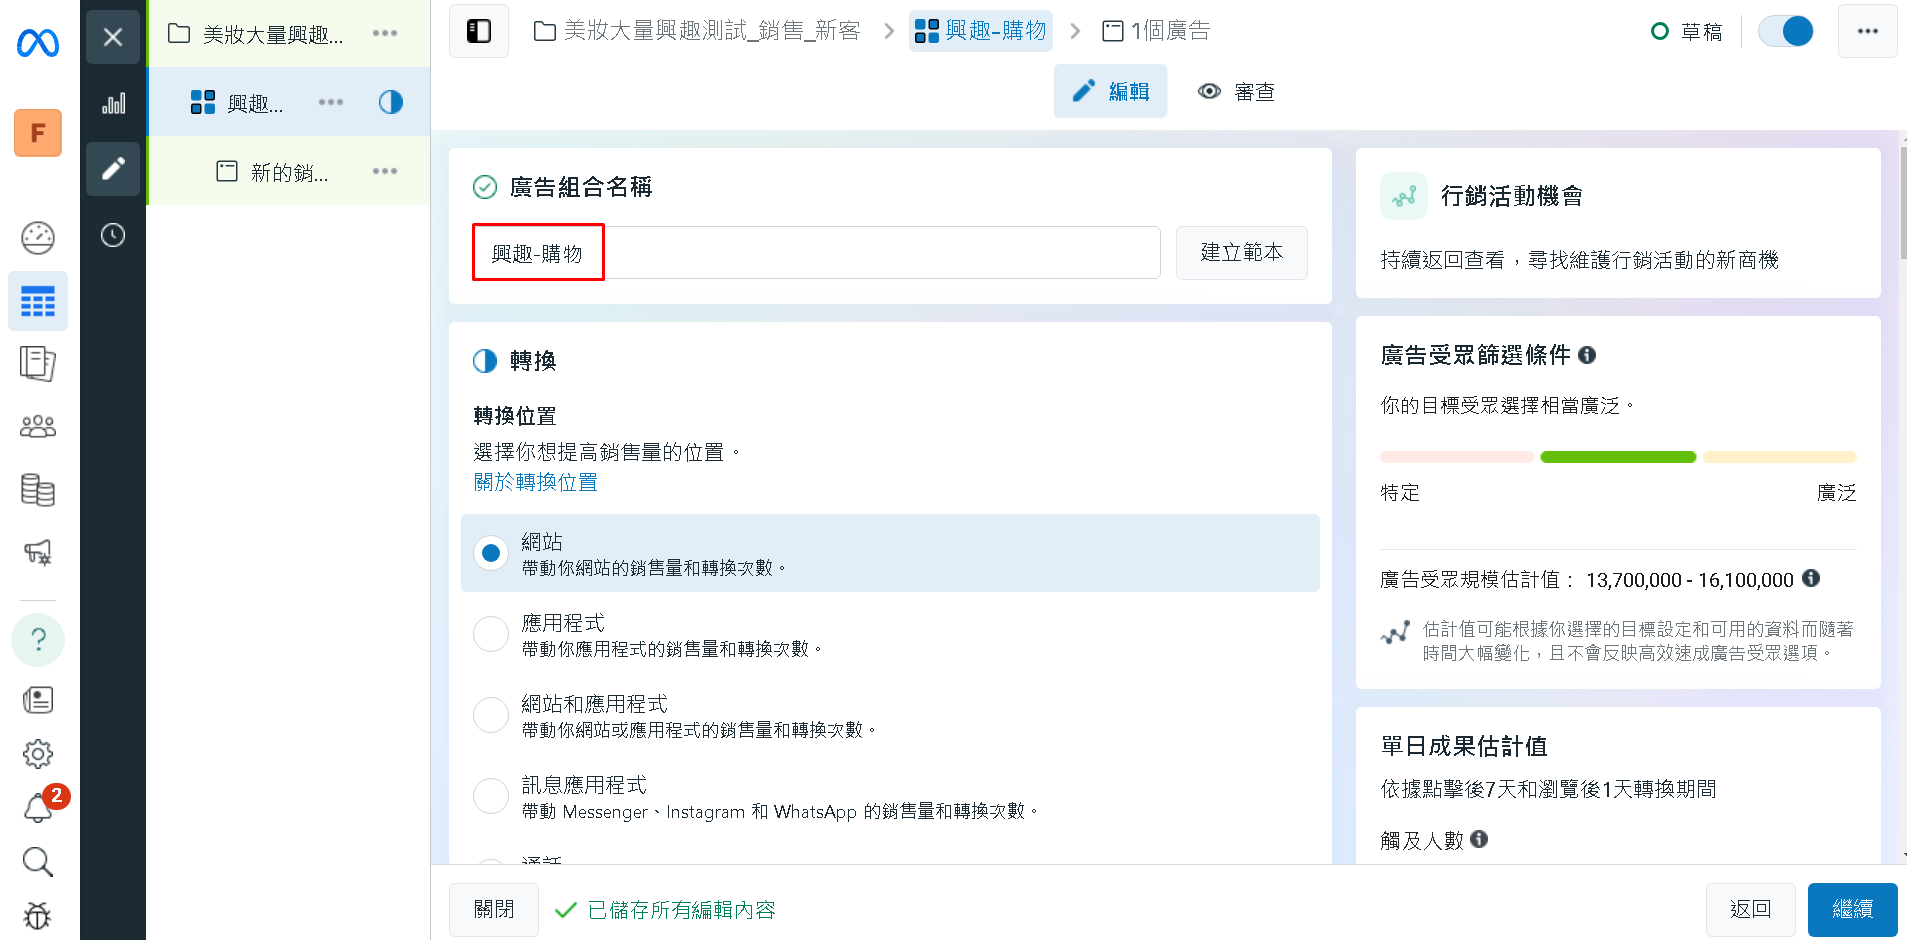The image size is (1907, 940).
Task: Click the bug report icon
Action: (38, 915)
